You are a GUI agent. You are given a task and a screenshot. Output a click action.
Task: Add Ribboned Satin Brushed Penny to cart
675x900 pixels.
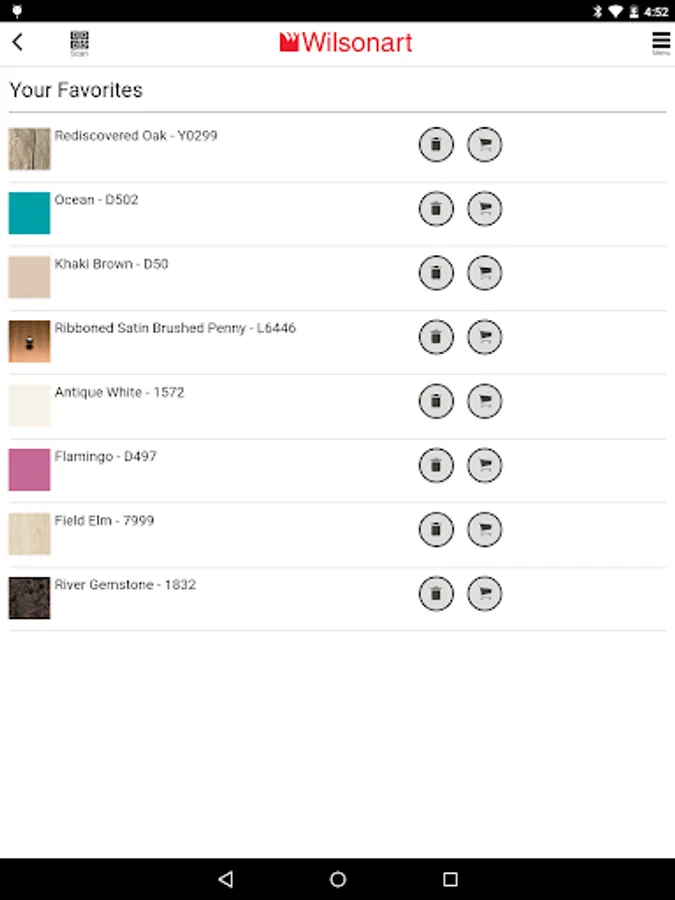(x=484, y=338)
